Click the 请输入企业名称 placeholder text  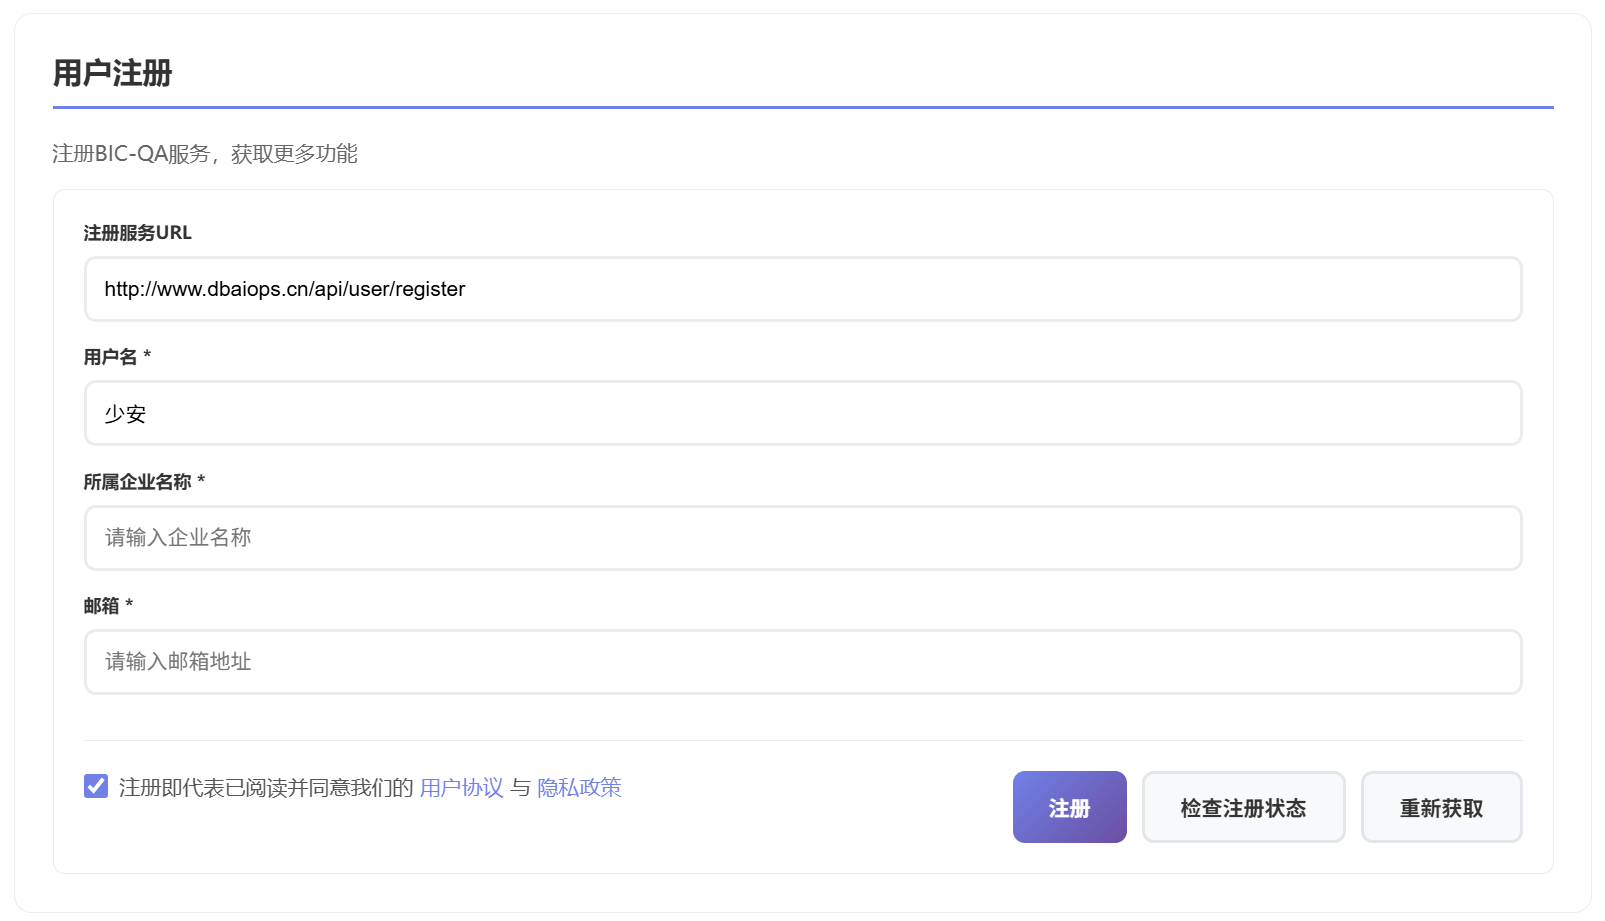point(179,538)
